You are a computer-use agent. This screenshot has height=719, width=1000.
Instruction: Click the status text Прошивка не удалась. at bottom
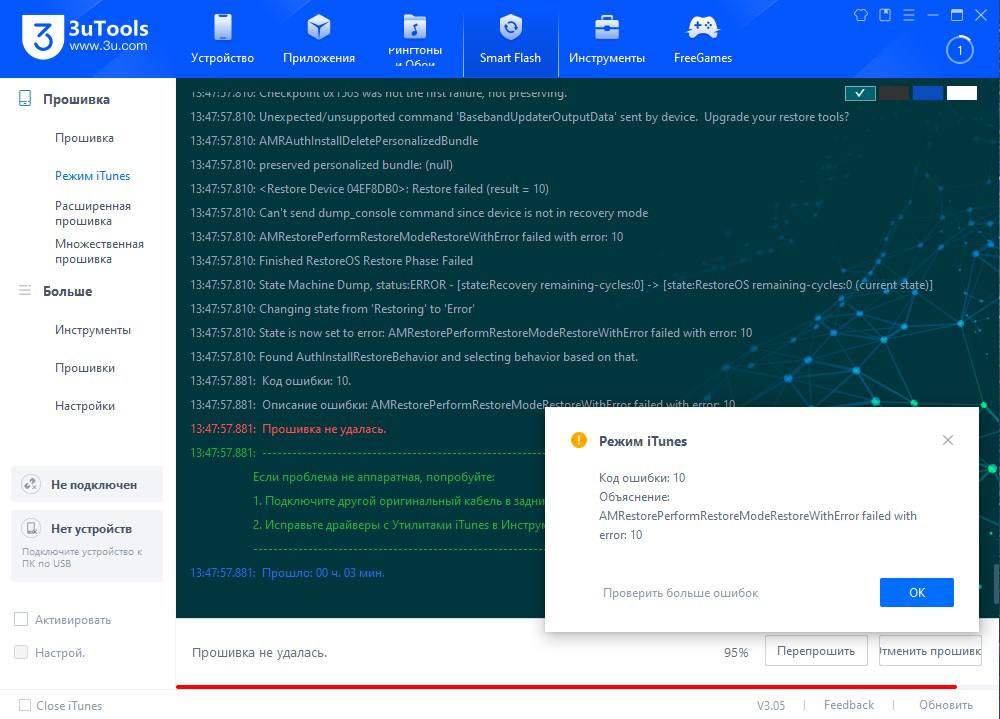point(260,652)
